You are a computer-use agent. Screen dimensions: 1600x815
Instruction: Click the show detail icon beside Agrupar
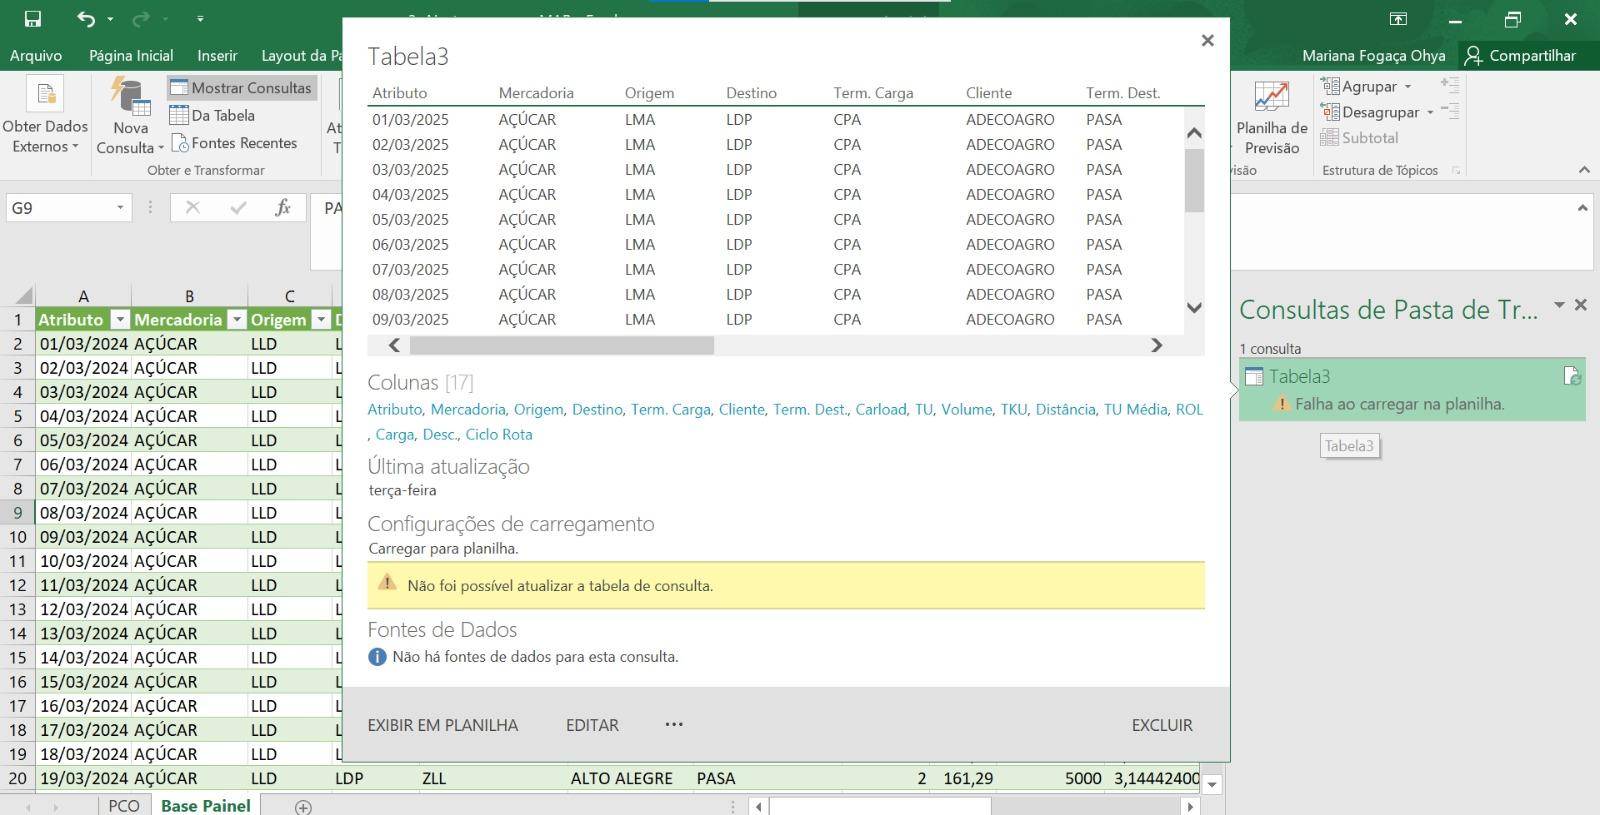(x=1450, y=85)
